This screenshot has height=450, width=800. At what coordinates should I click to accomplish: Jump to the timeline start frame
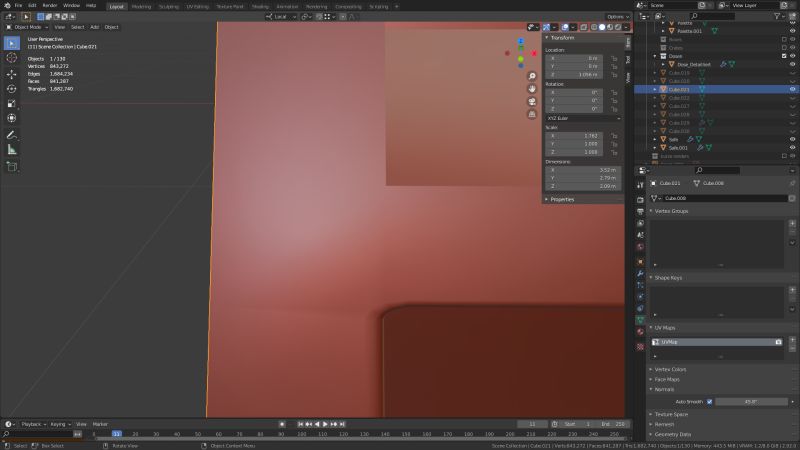[x=300, y=424]
